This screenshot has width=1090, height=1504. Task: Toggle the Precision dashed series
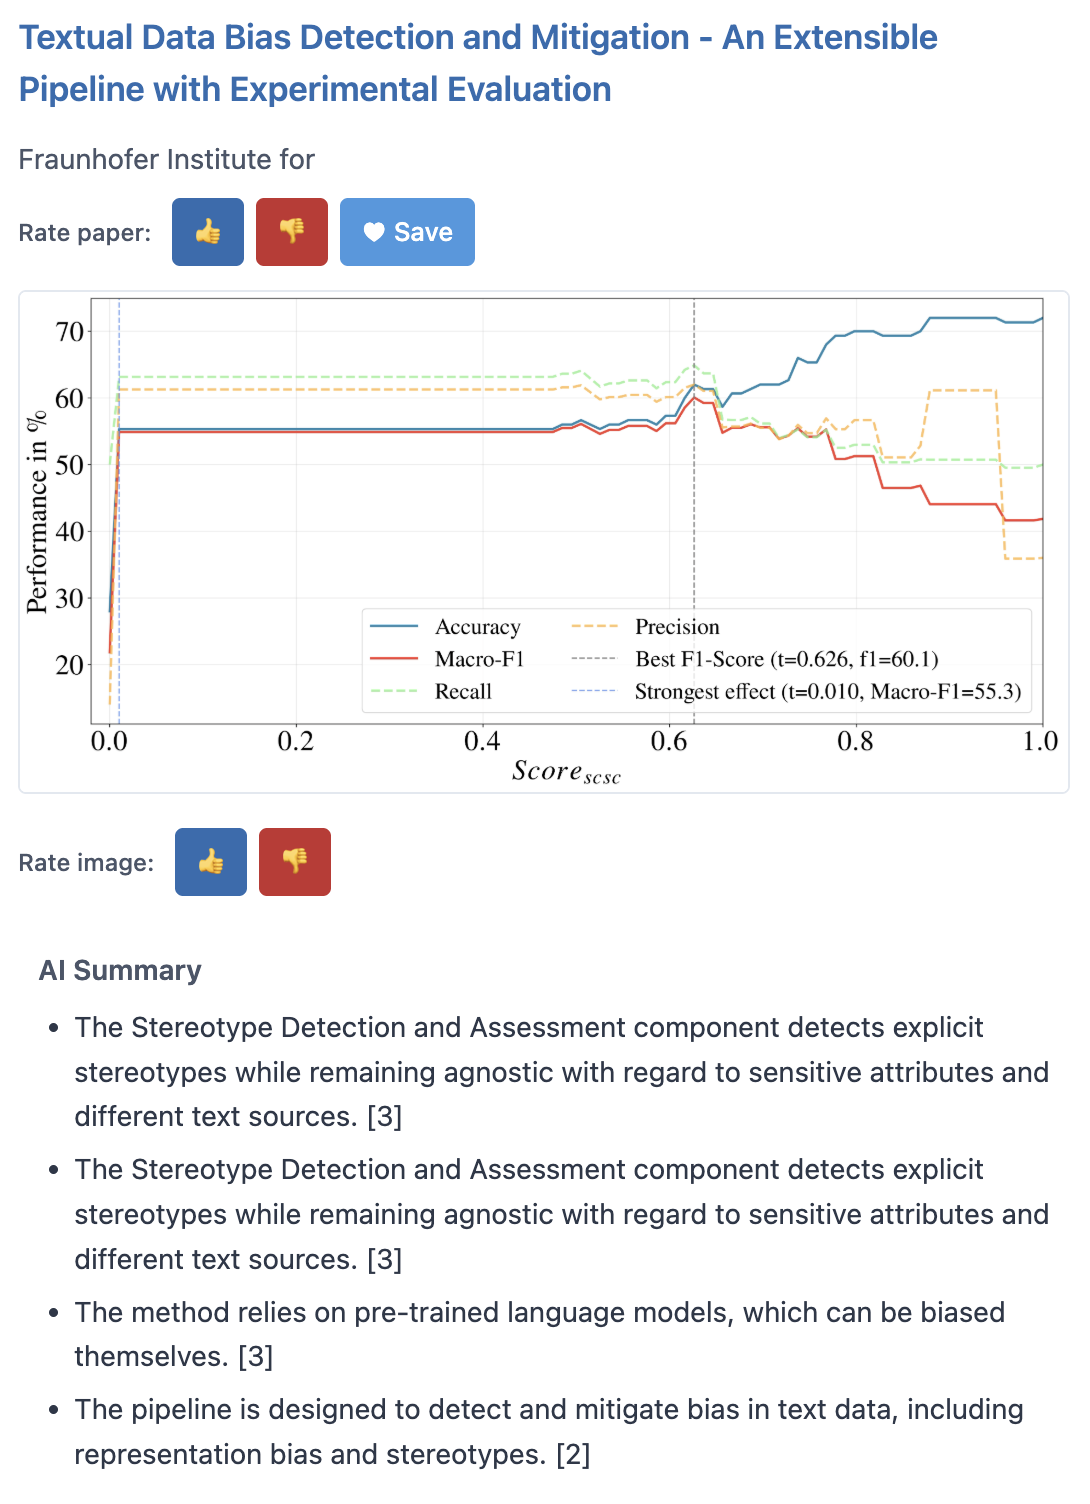[x=678, y=627]
